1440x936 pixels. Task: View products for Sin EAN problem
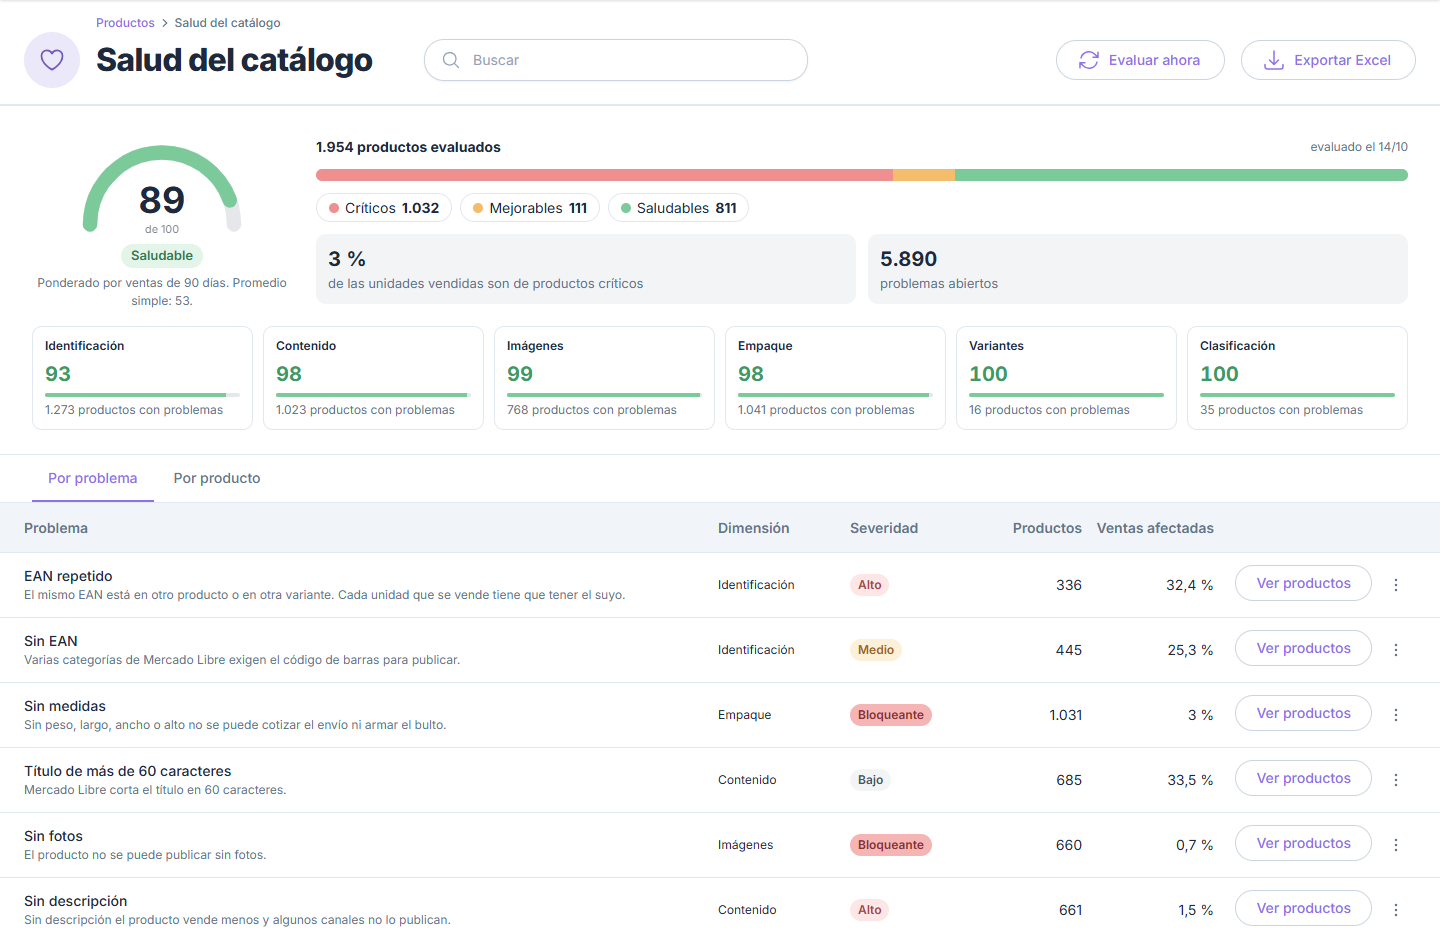(x=1303, y=648)
